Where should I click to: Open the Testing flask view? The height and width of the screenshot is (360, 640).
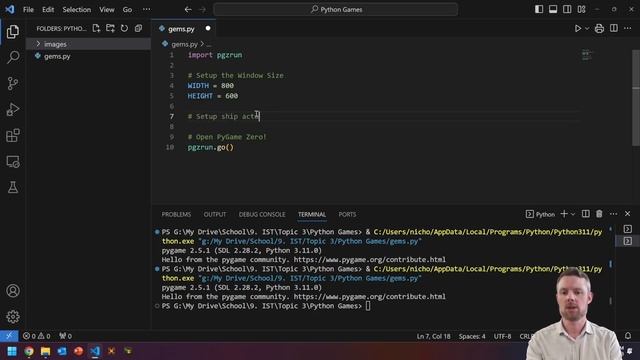coord(13,187)
